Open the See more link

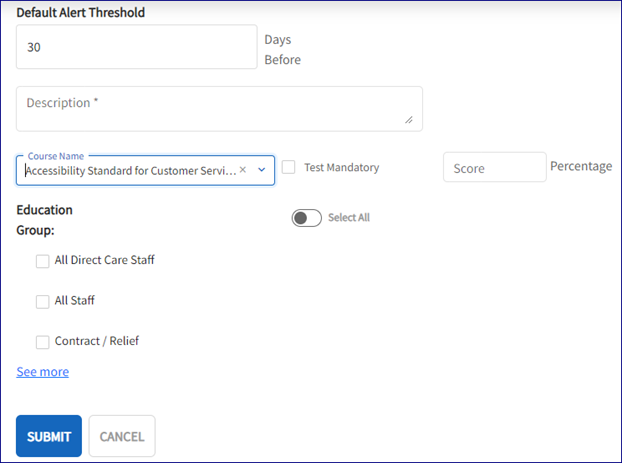click(x=43, y=372)
